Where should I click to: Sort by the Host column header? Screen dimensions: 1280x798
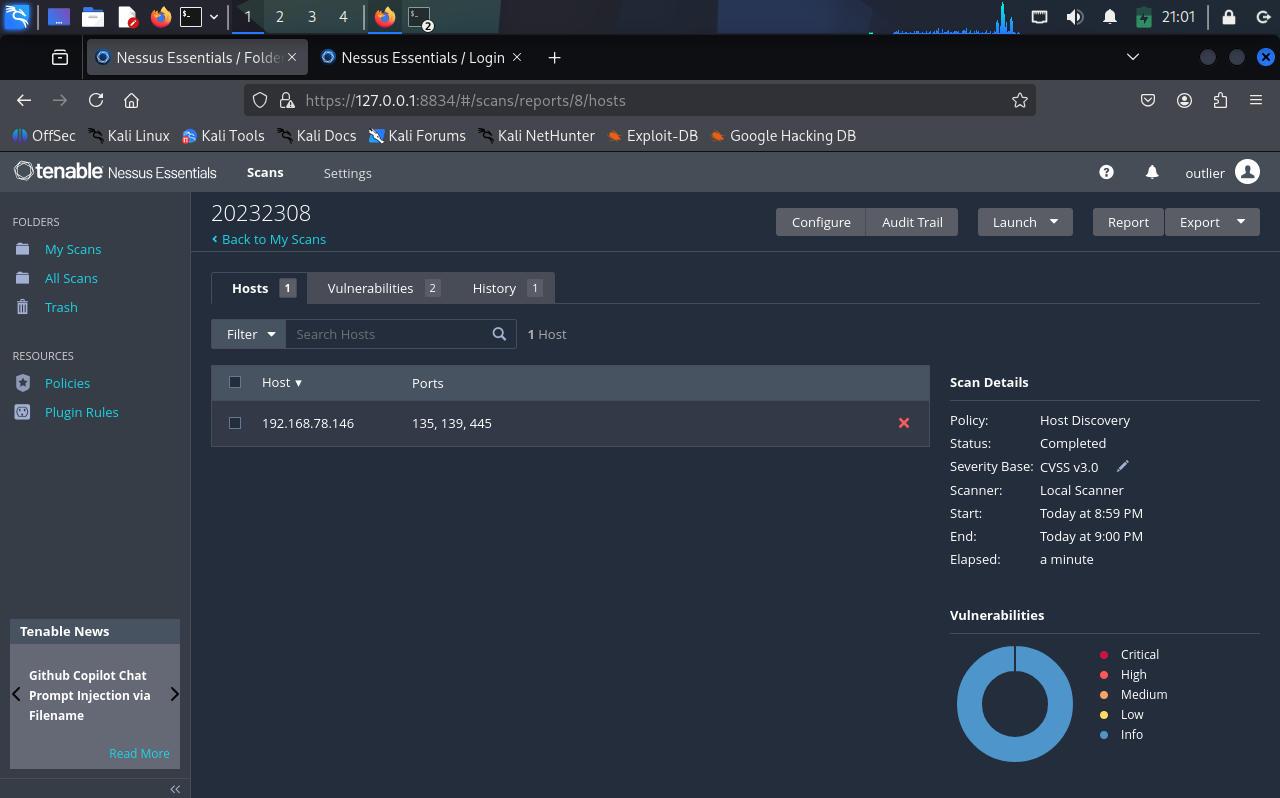(281, 383)
